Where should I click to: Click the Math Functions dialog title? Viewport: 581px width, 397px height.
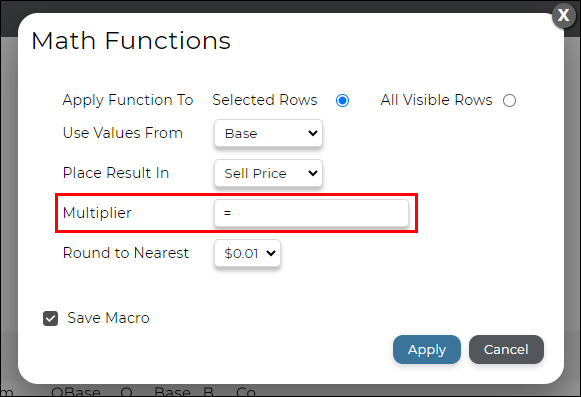click(x=131, y=40)
